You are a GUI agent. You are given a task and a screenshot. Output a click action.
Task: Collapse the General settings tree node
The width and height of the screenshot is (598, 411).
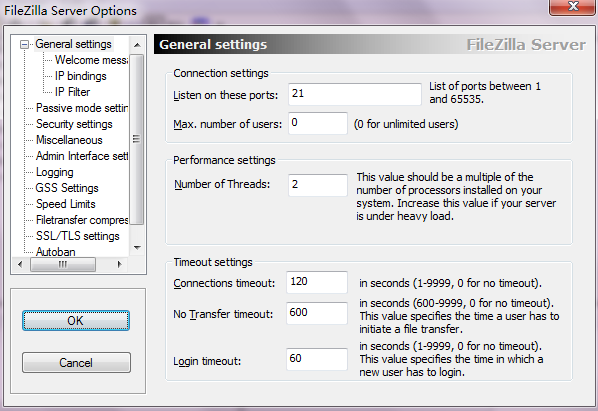(24, 45)
